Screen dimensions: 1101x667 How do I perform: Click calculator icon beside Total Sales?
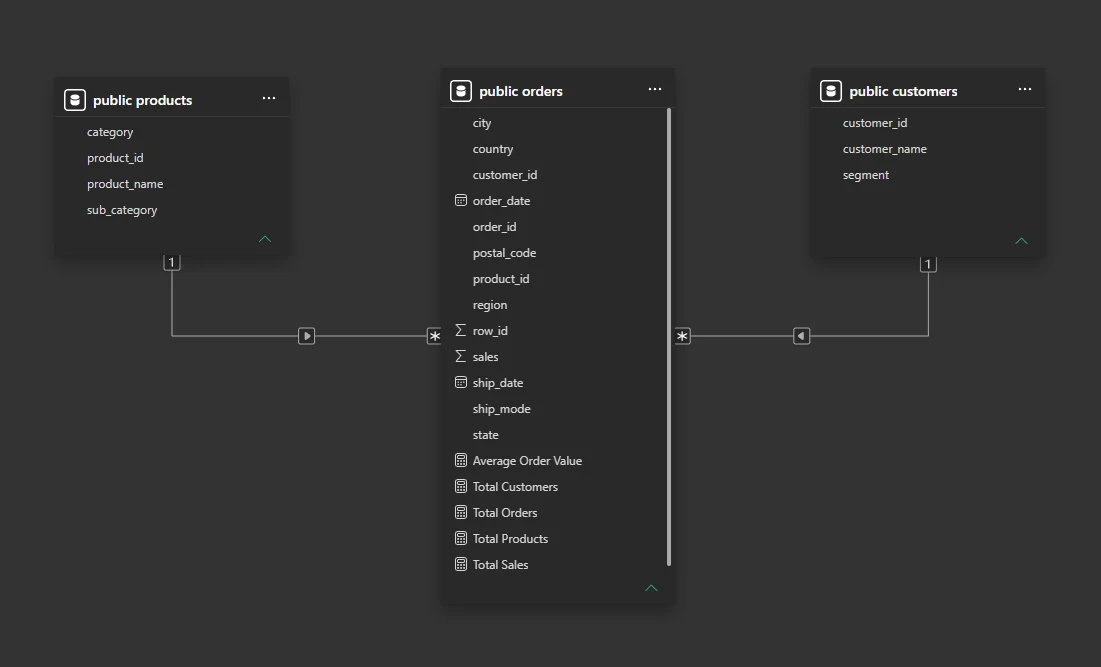(x=461, y=564)
